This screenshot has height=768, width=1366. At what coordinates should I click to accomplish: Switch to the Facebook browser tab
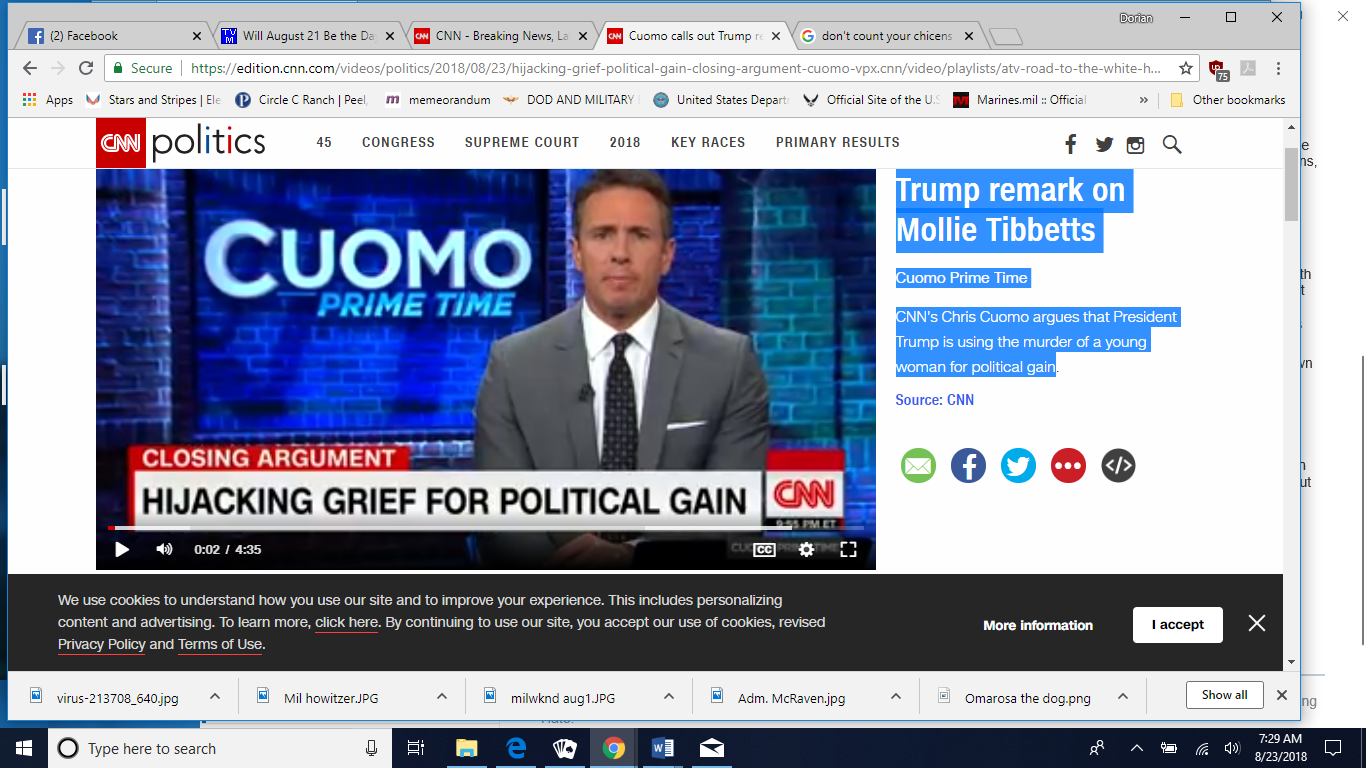(x=110, y=36)
